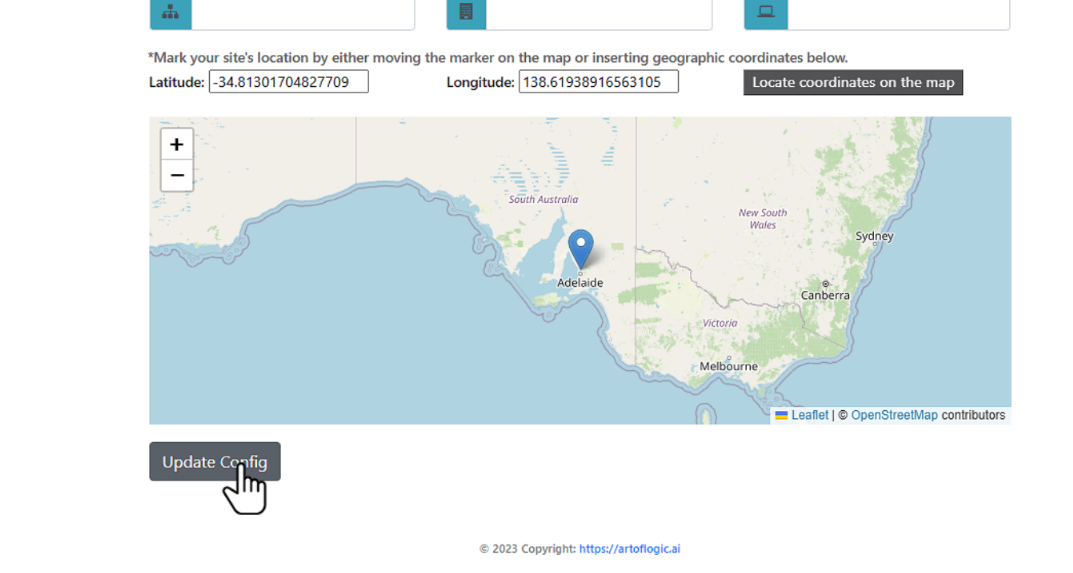Open the artoflogic.ai footer link
The width and height of the screenshot is (1073, 573).
(629, 549)
